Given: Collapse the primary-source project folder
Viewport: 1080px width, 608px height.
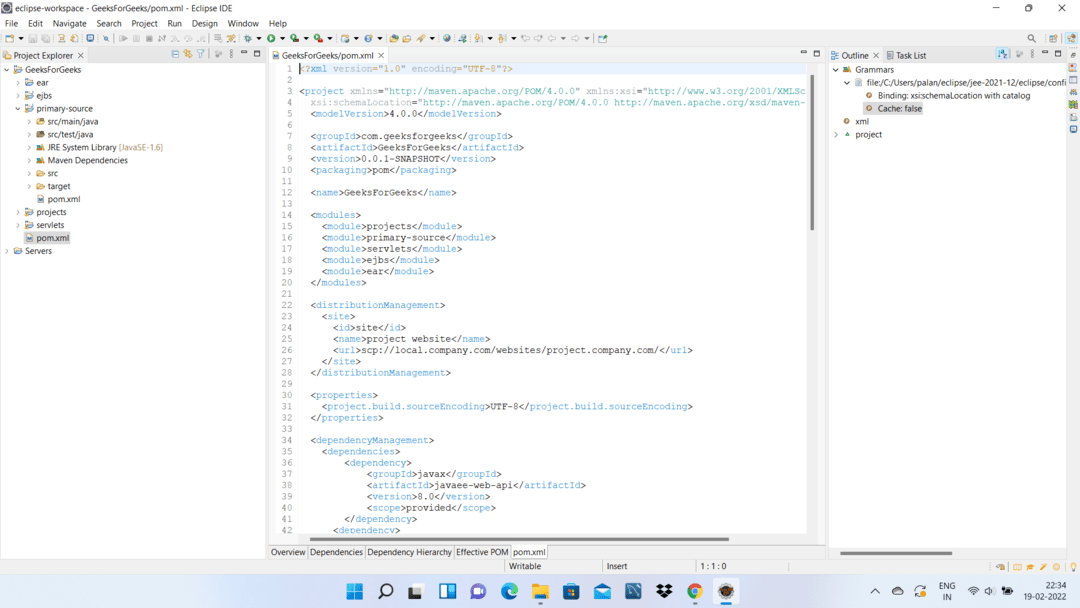Looking at the screenshot, I should pos(18,108).
